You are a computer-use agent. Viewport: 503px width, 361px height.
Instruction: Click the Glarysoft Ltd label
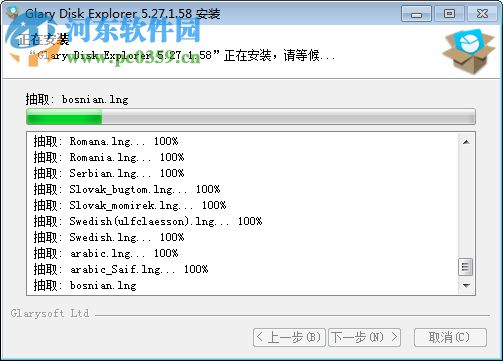point(50,313)
